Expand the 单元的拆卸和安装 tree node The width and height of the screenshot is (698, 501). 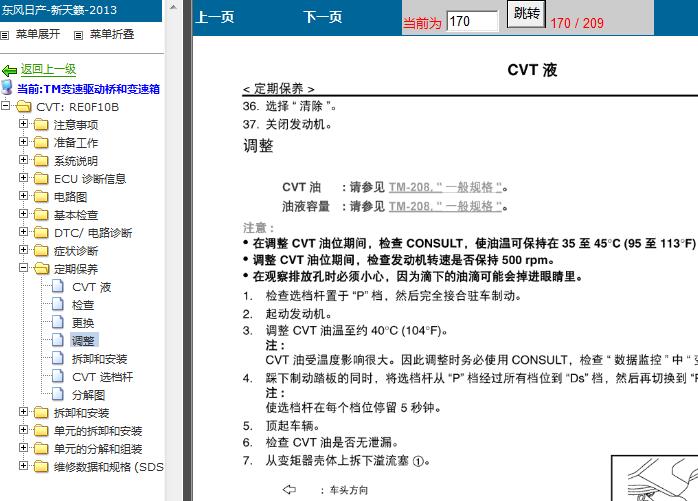tap(24, 430)
